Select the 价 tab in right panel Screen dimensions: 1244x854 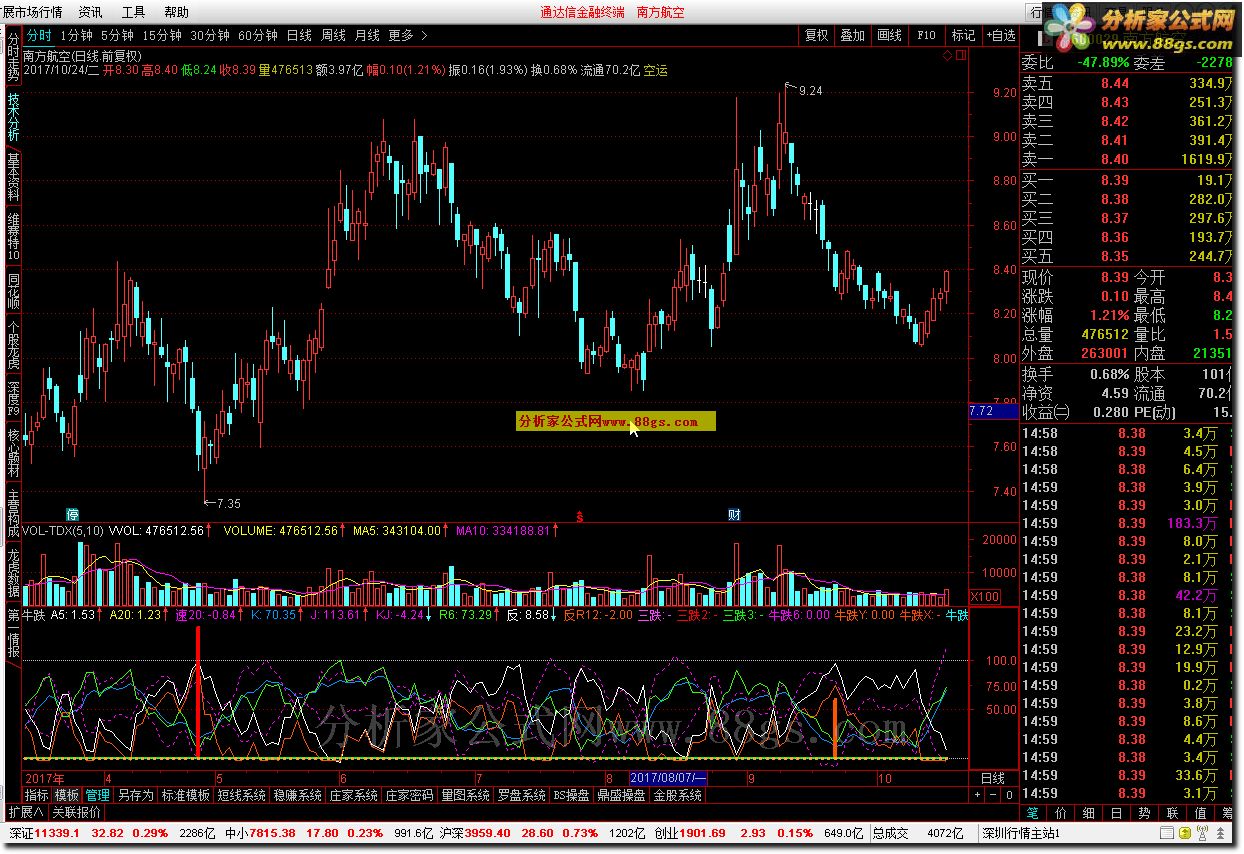(1061, 813)
